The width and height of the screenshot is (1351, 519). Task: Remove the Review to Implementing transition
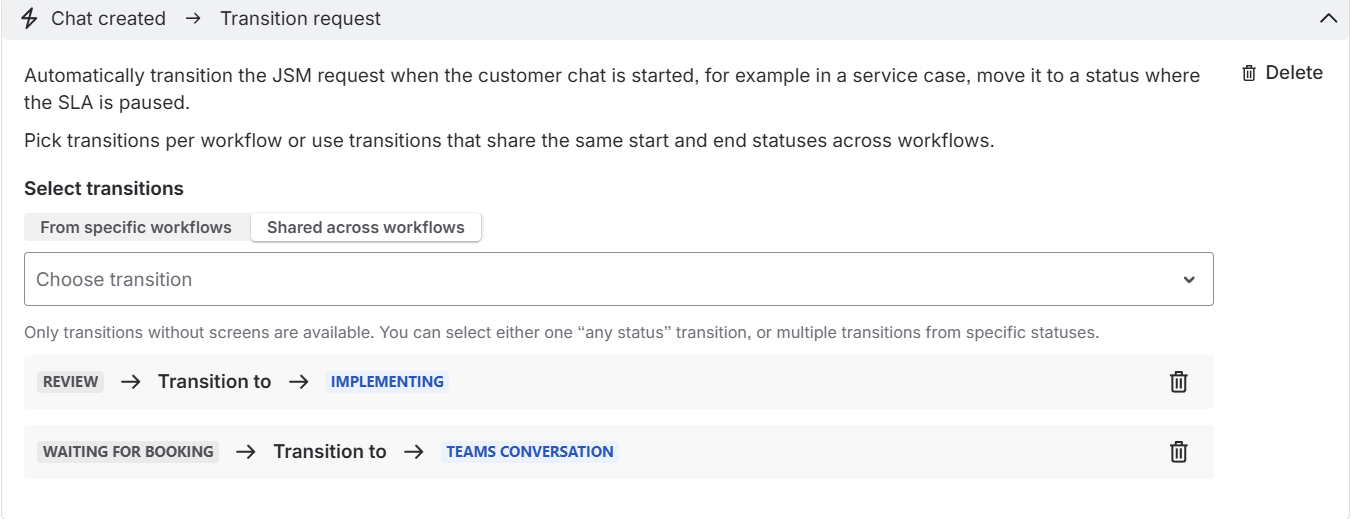(1179, 382)
